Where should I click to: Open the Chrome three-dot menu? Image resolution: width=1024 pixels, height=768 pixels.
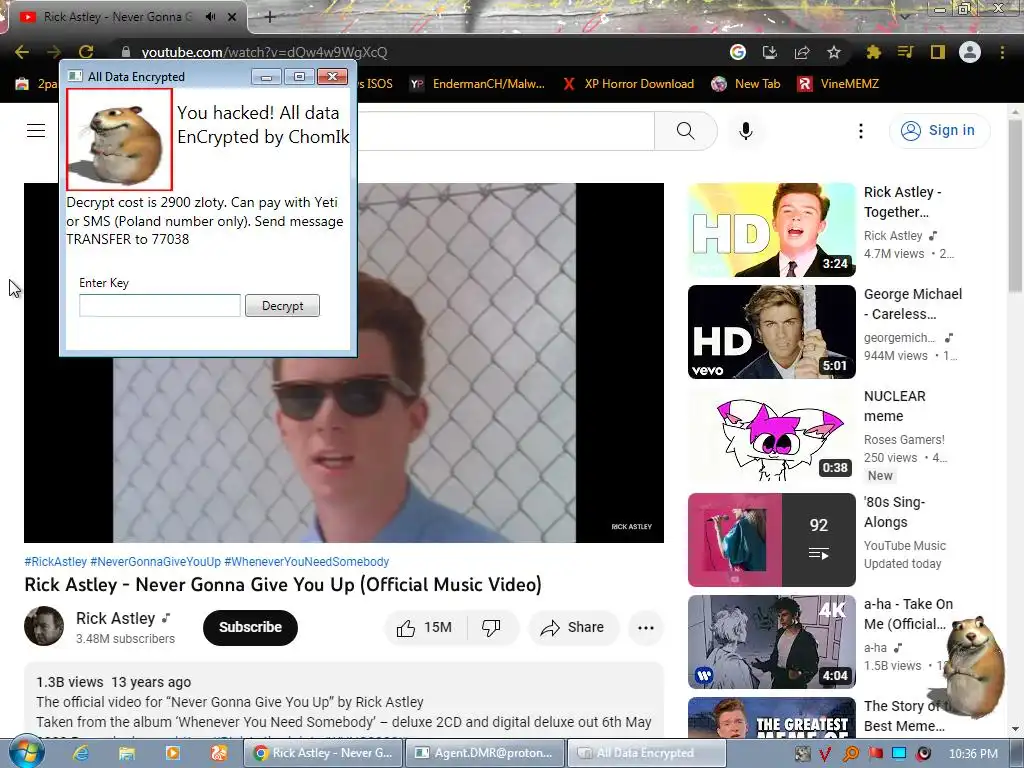pyautogui.click(x=1002, y=52)
